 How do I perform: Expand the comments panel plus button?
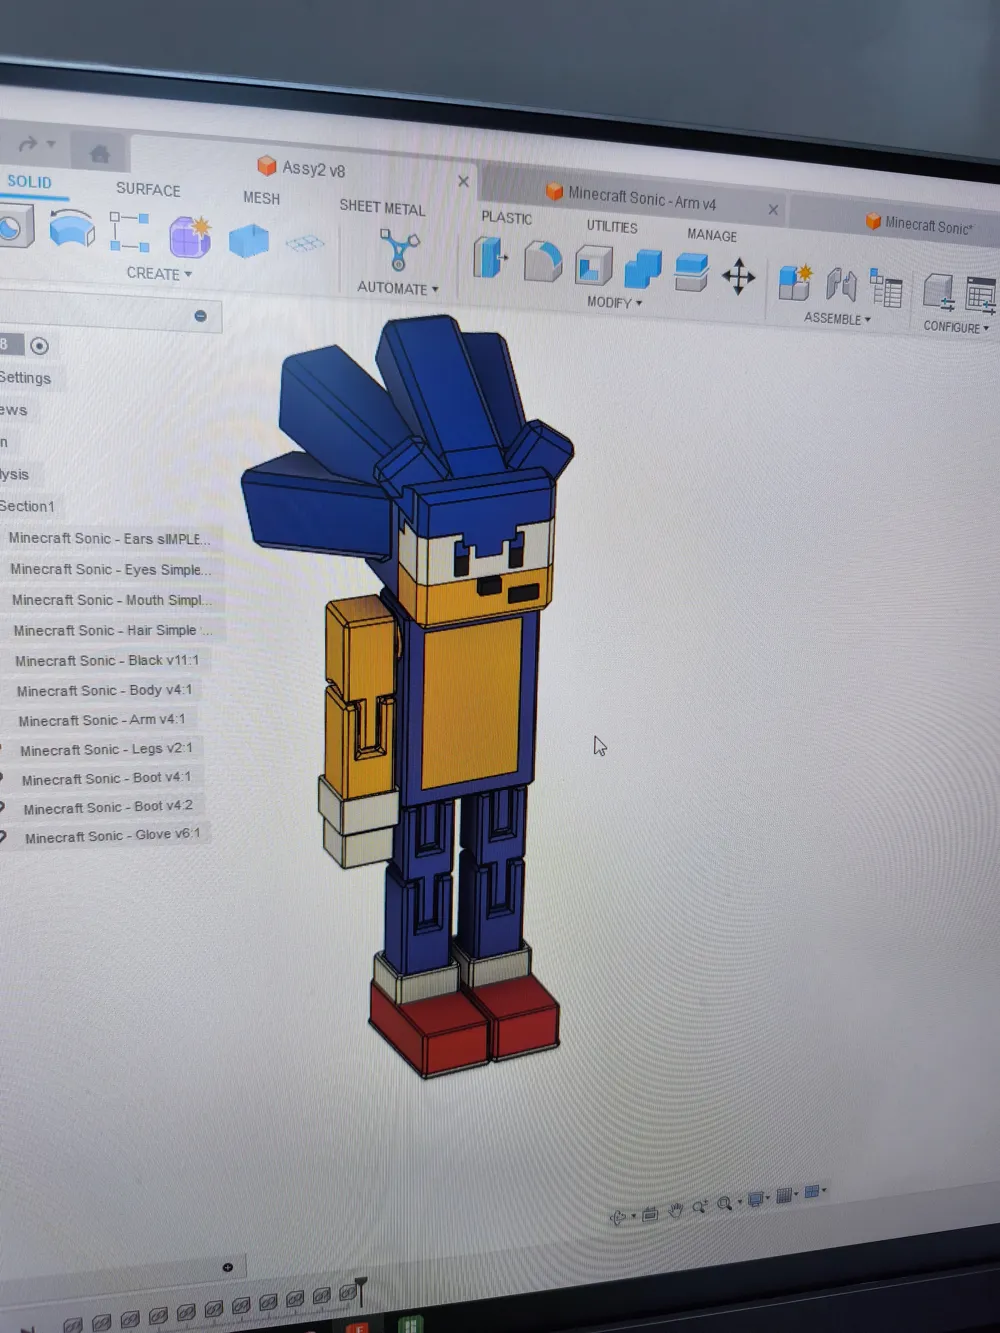coord(227,1267)
